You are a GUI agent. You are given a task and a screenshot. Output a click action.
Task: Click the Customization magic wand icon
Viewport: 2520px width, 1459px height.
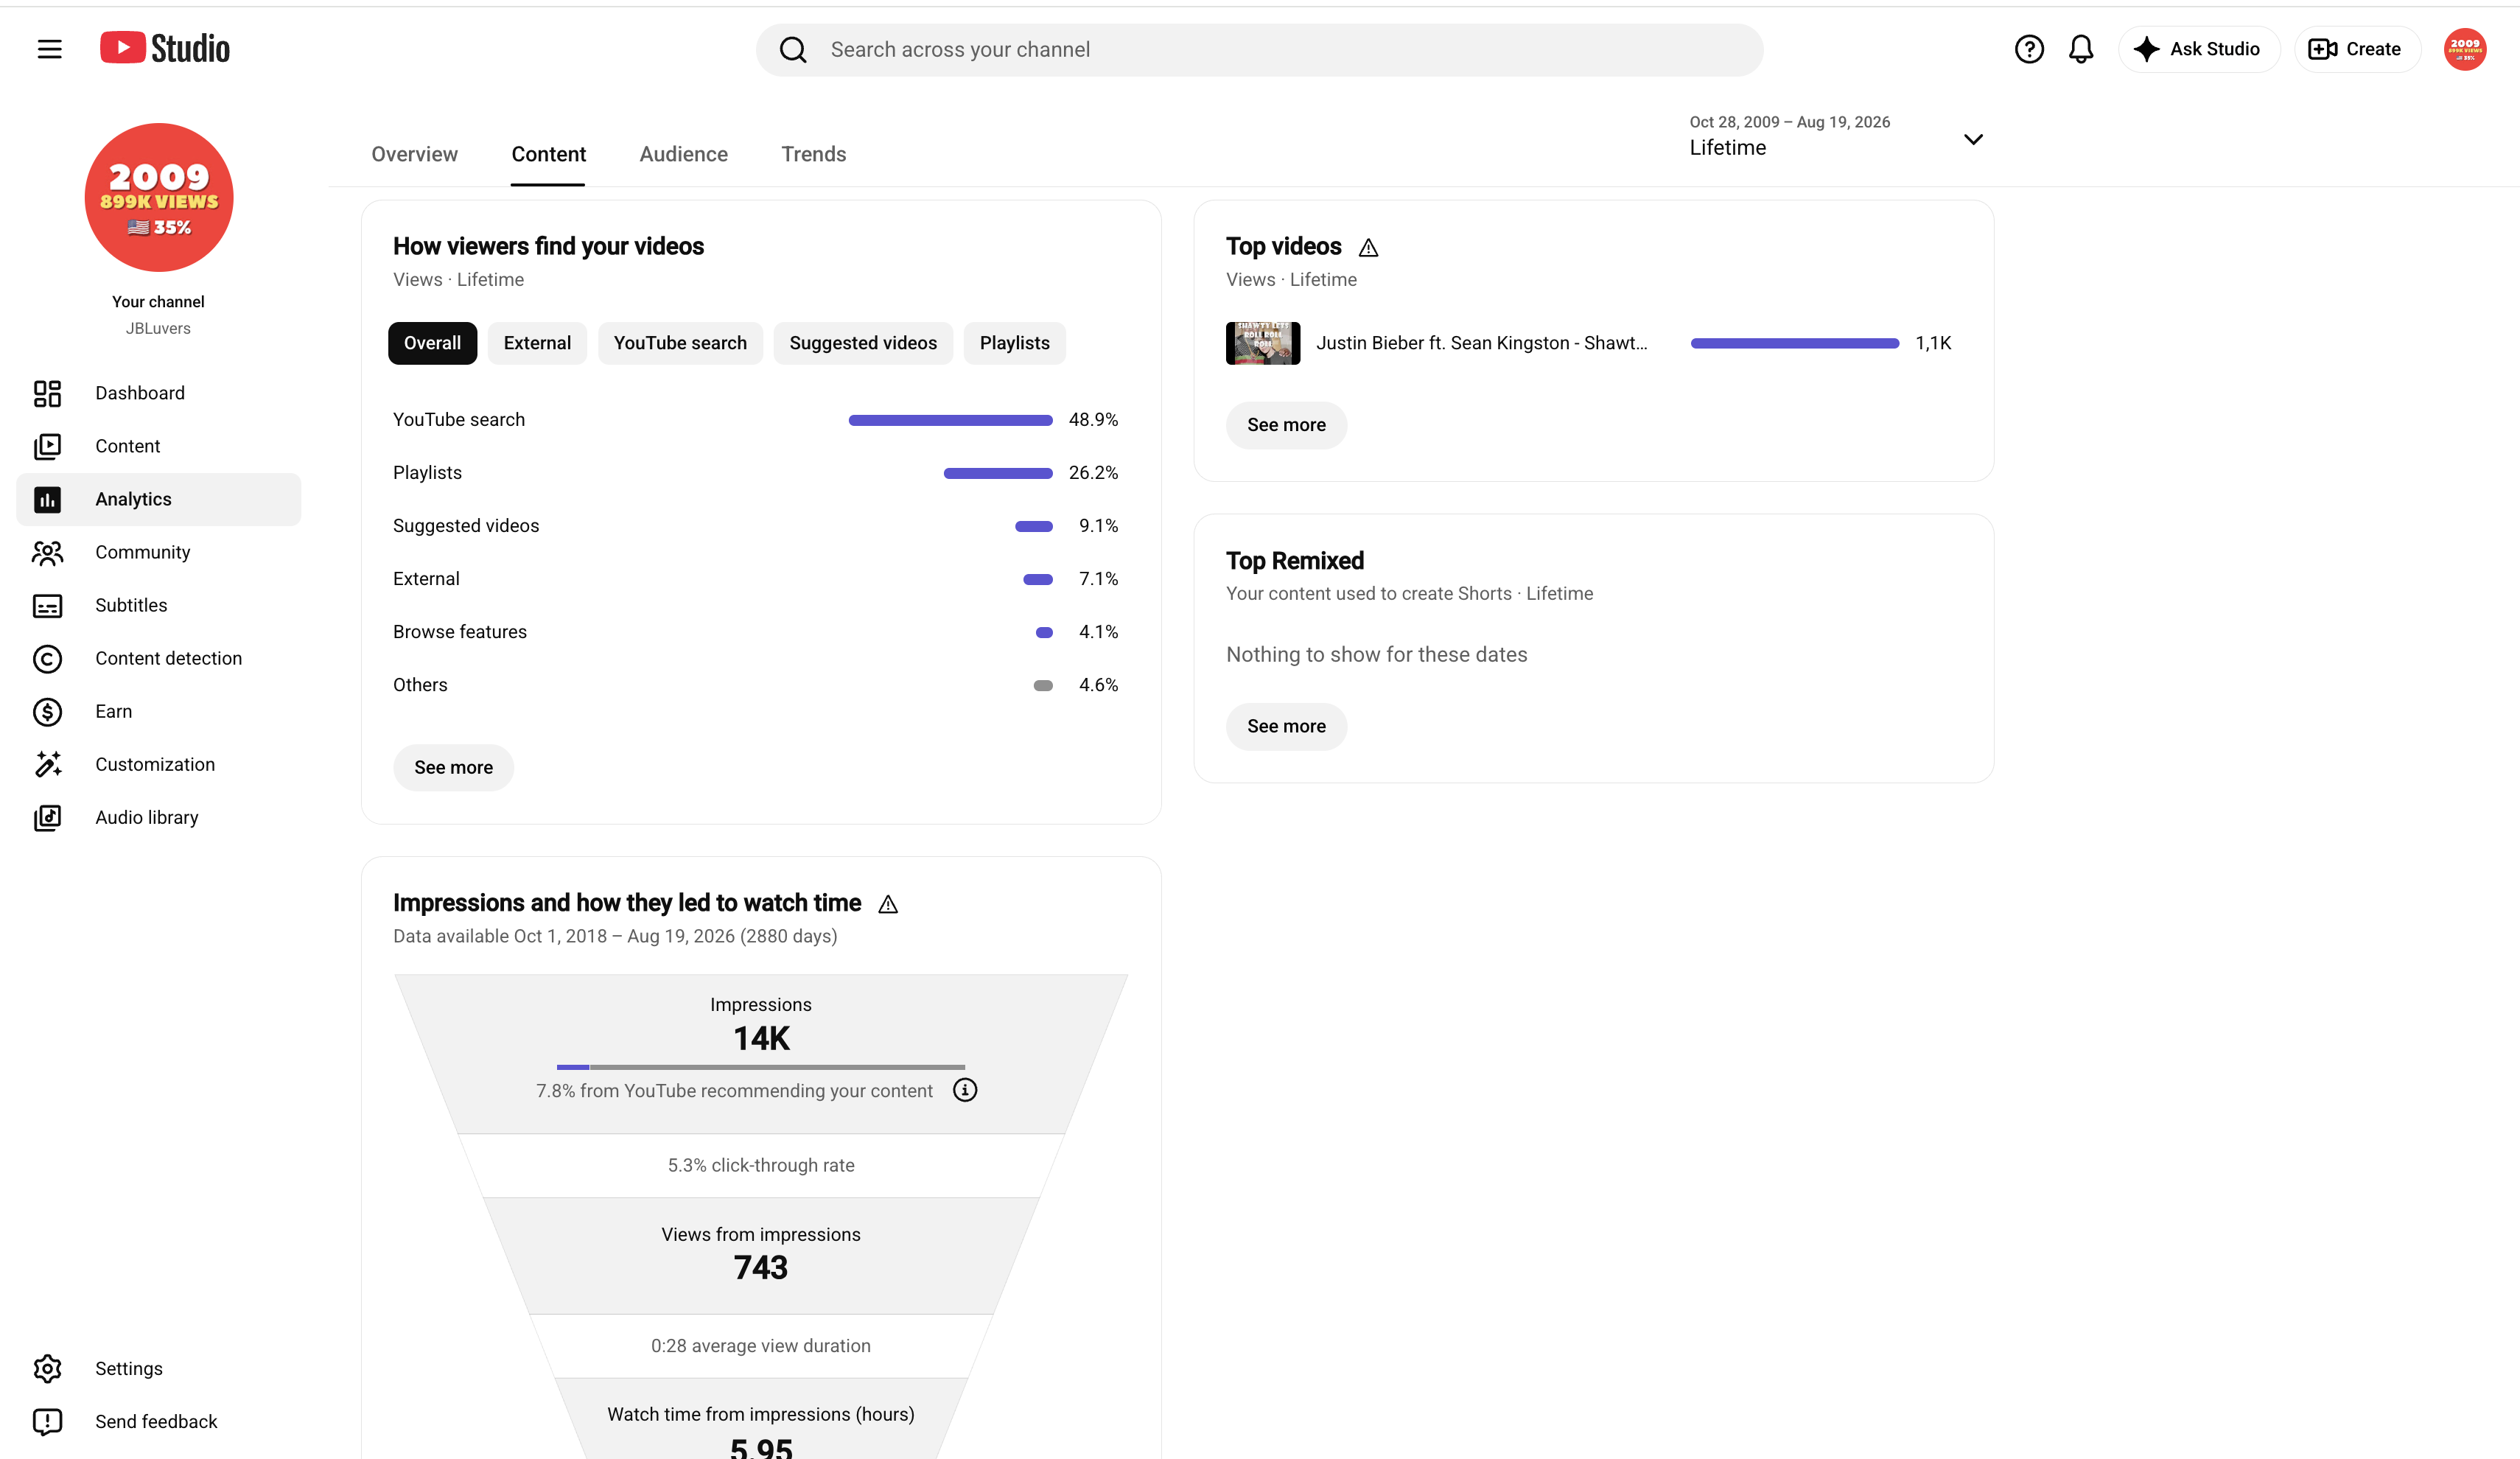[x=47, y=764]
